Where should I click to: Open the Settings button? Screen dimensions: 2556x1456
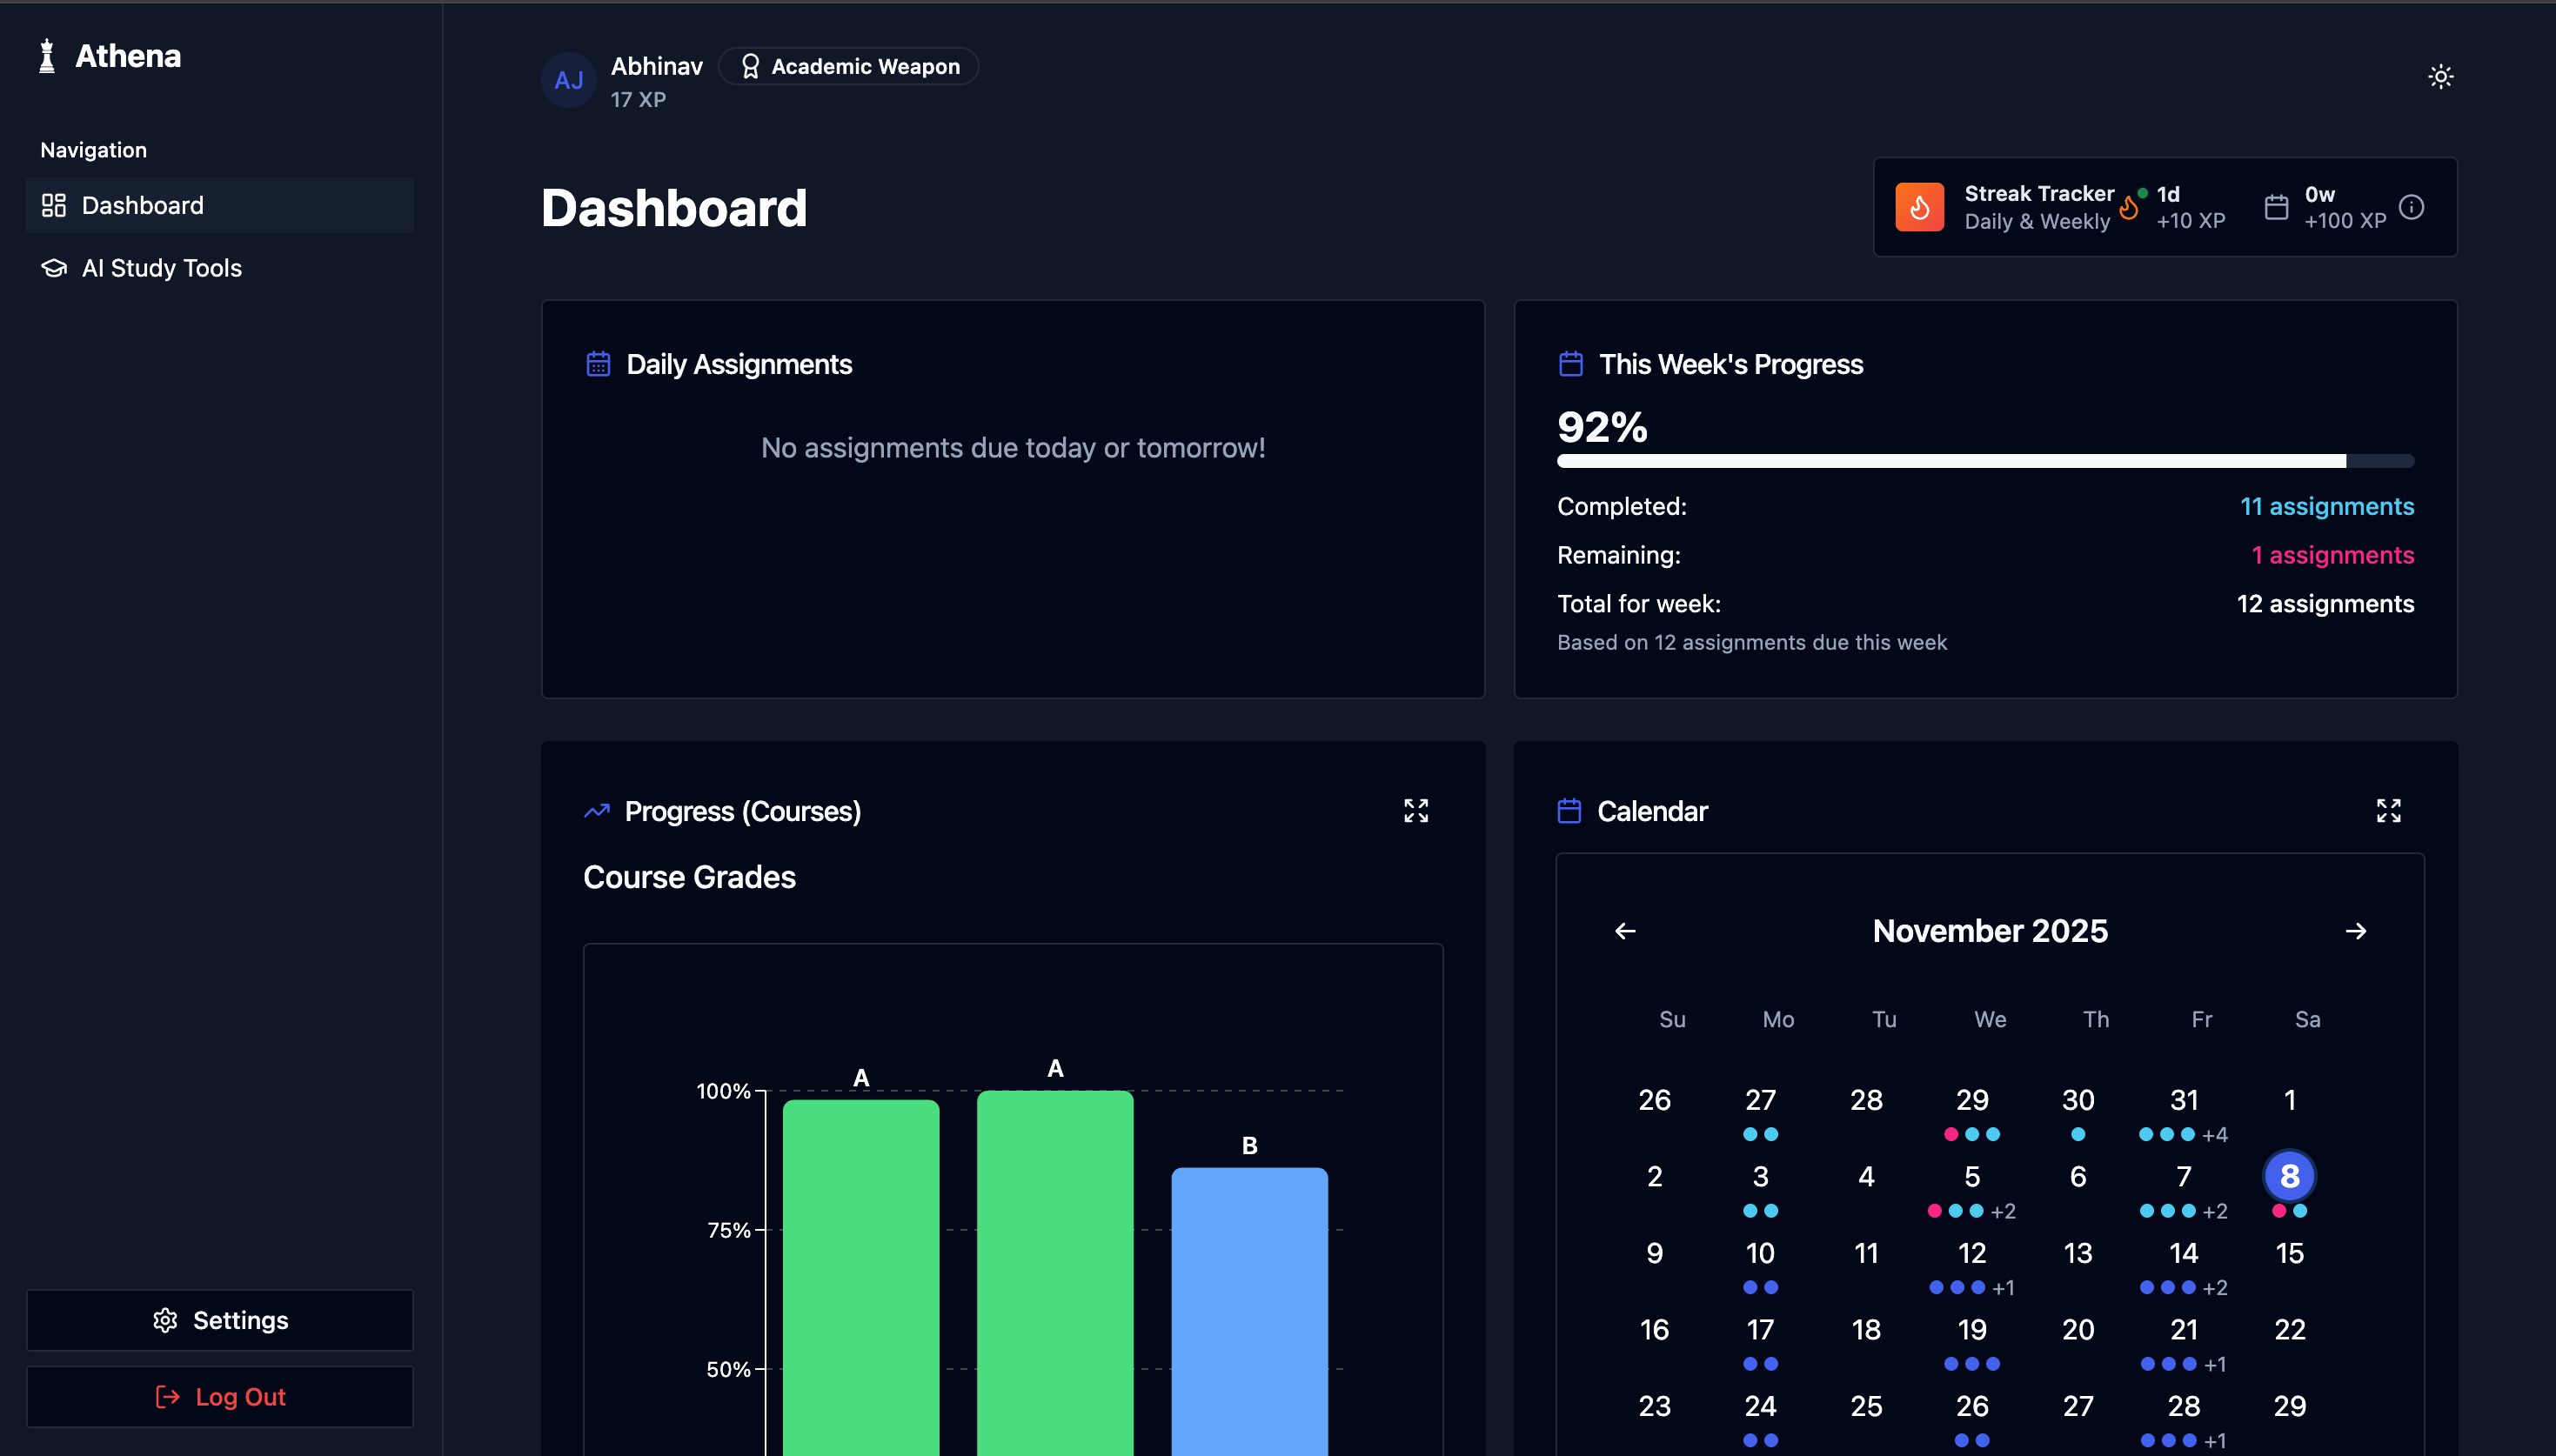219,1320
